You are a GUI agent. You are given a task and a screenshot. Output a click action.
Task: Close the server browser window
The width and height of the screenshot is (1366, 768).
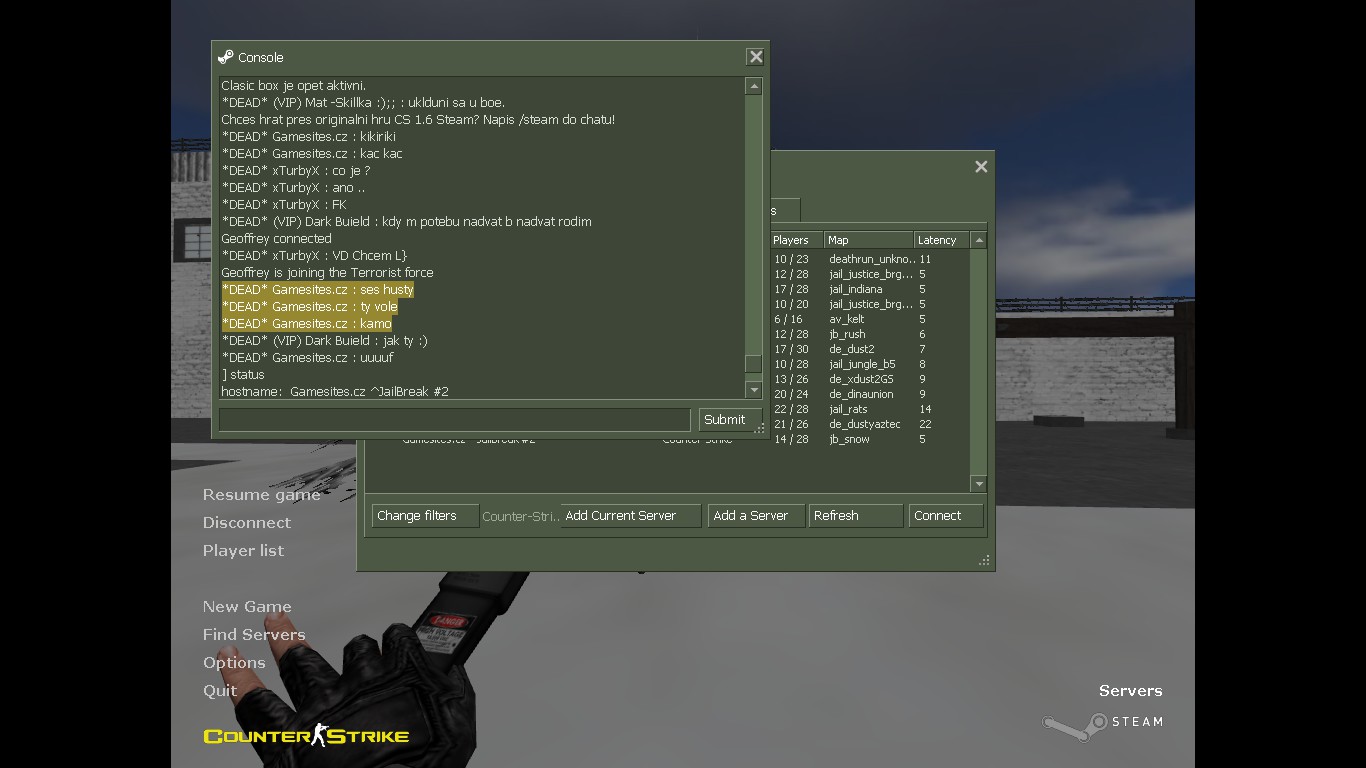click(x=981, y=167)
